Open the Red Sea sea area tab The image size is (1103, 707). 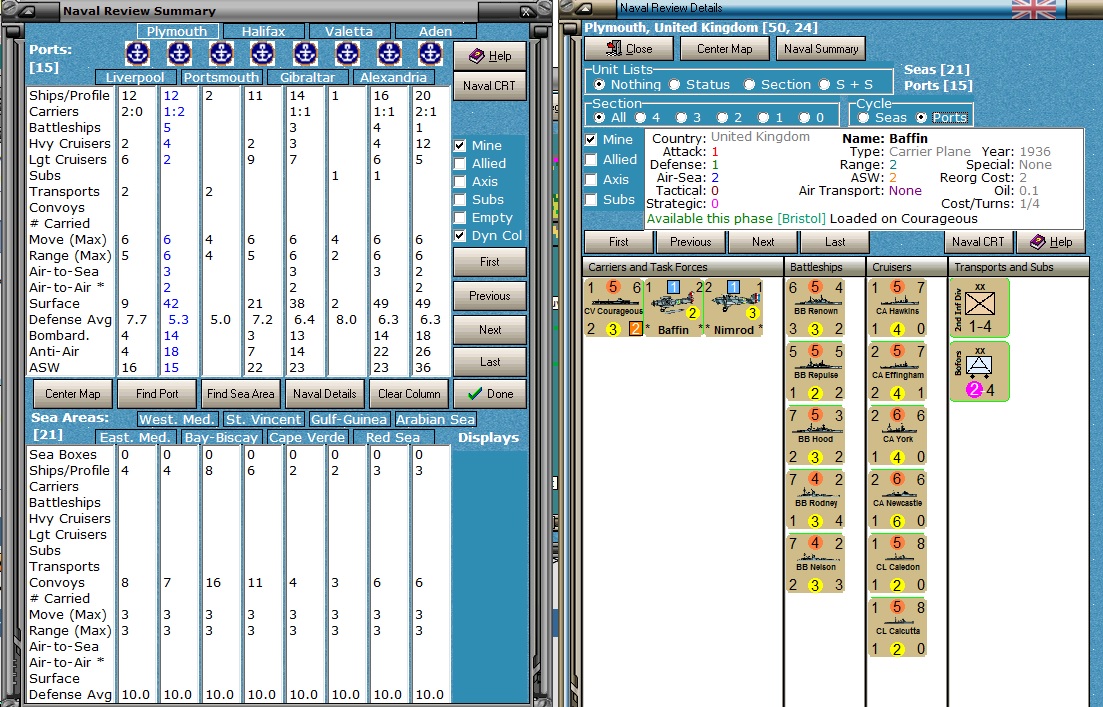[x=393, y=438]
